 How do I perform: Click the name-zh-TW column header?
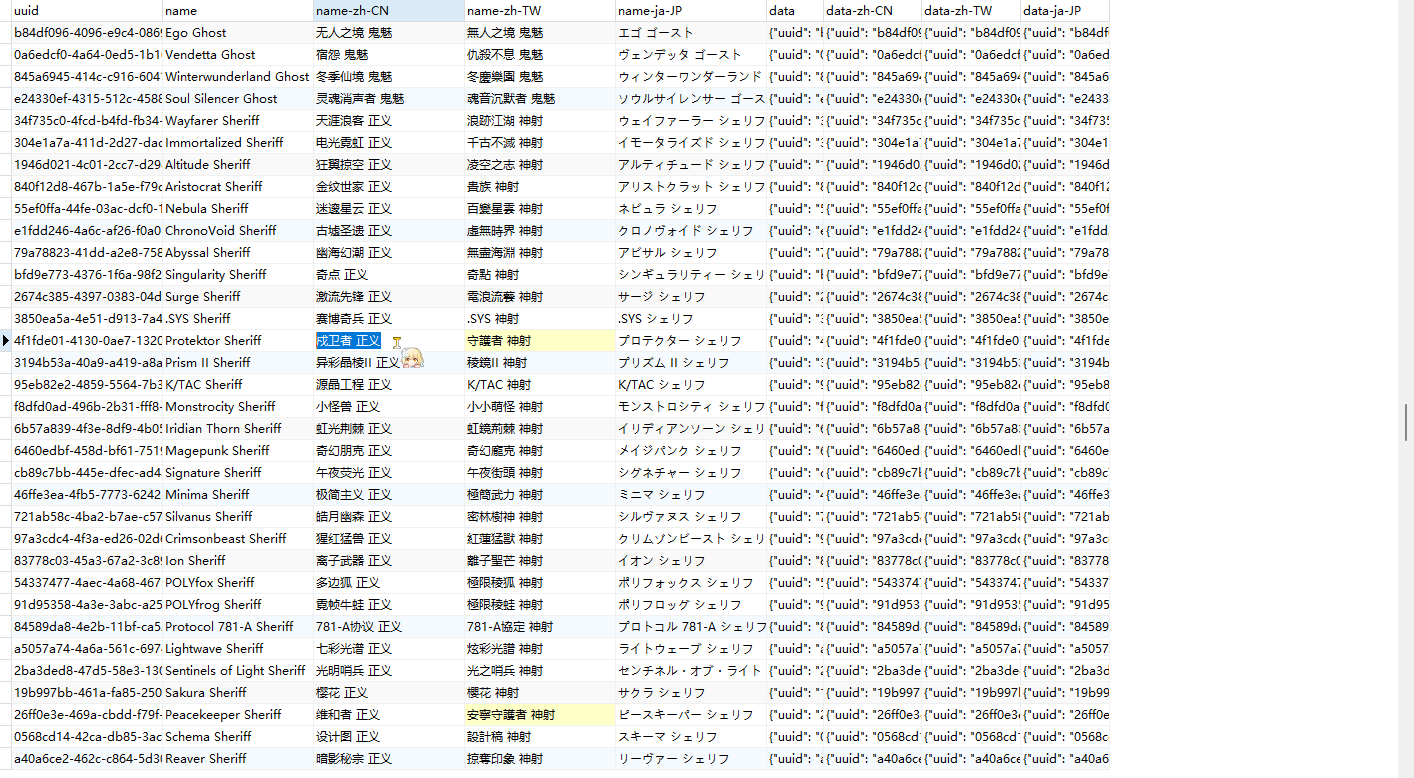[x=540, y=11]
